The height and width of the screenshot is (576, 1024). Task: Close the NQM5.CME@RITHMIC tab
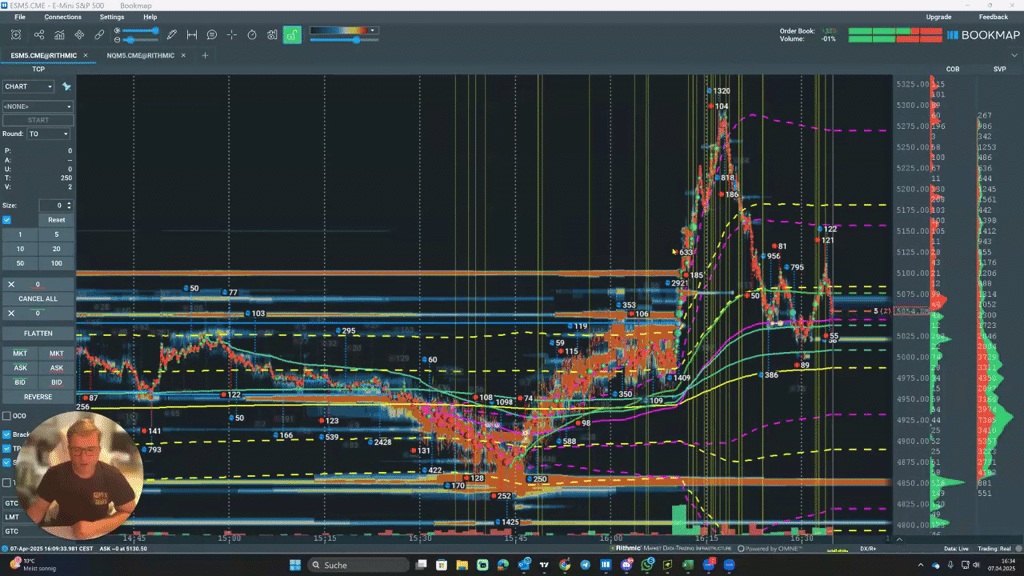tap(184, 56)
